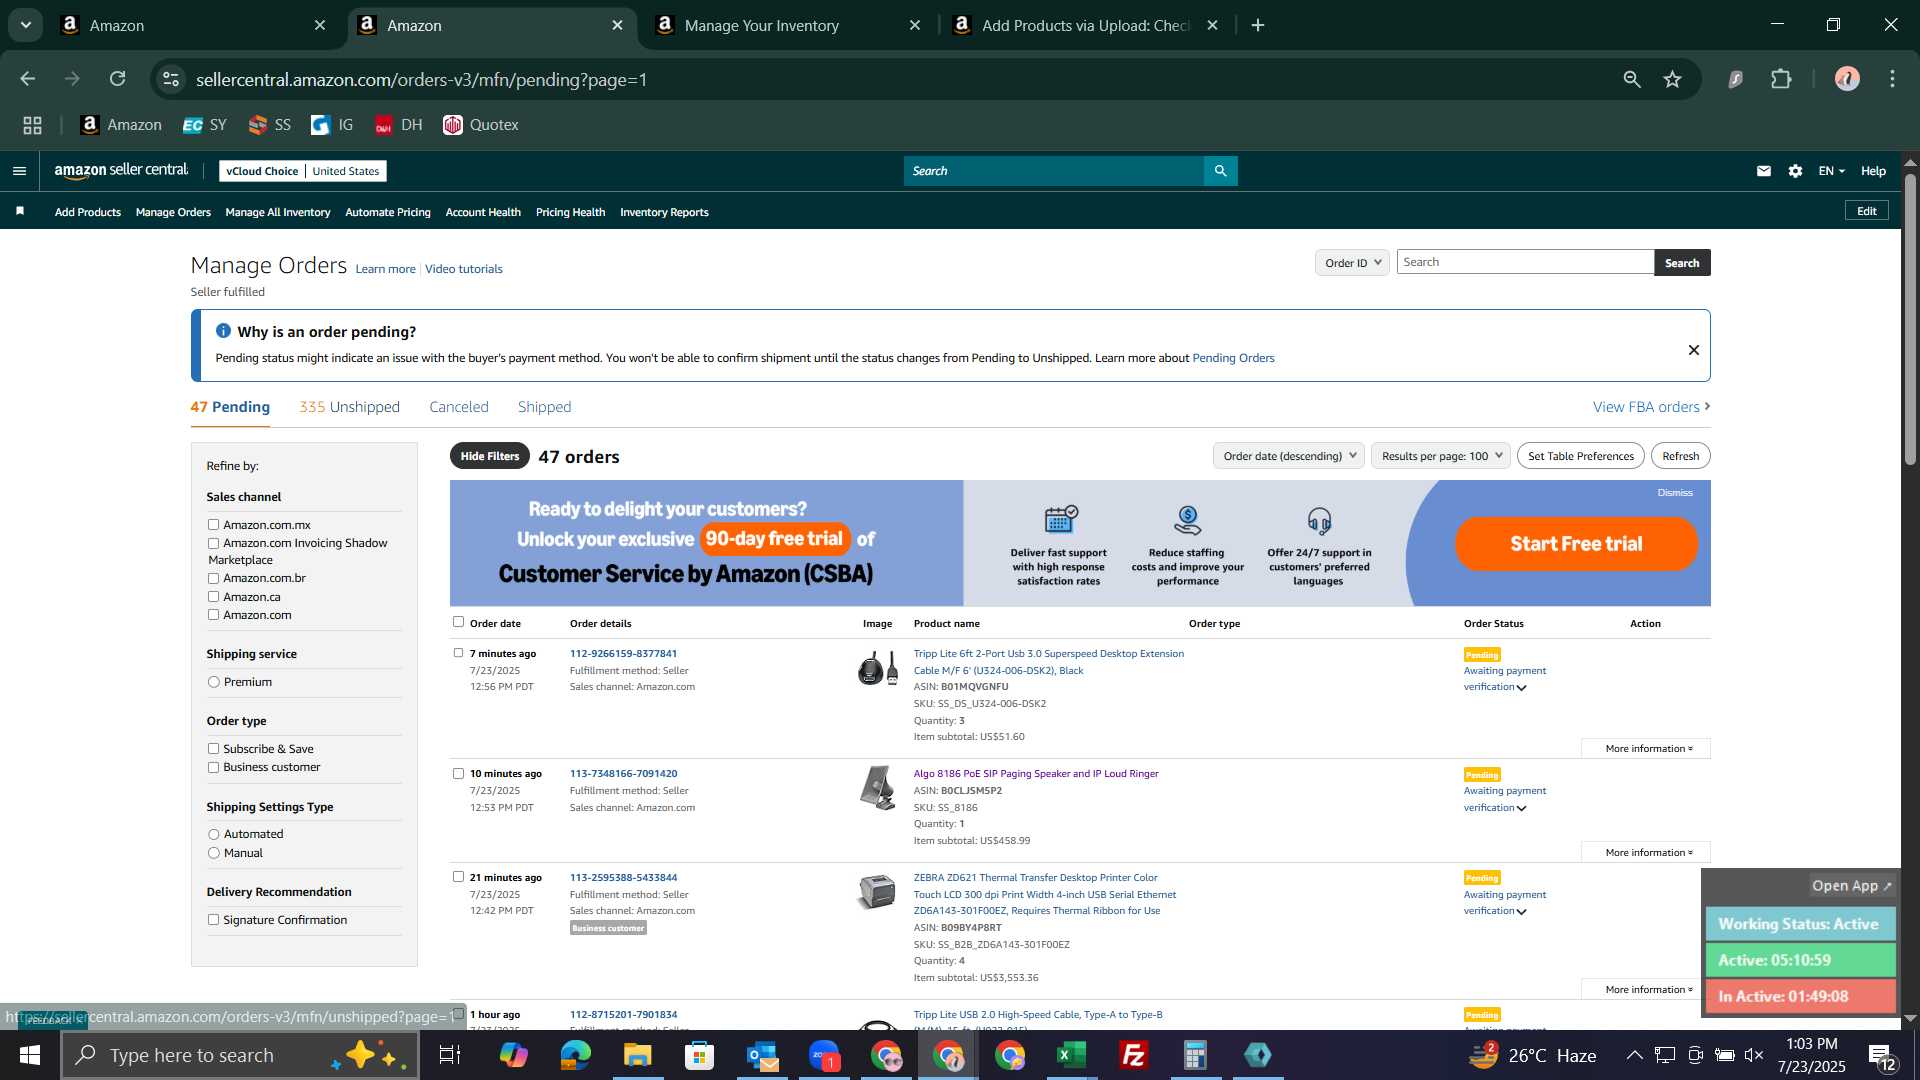Open the bookmarks apps grid icon
The height and width of the screenshot is (1080, 1920).
32,125
